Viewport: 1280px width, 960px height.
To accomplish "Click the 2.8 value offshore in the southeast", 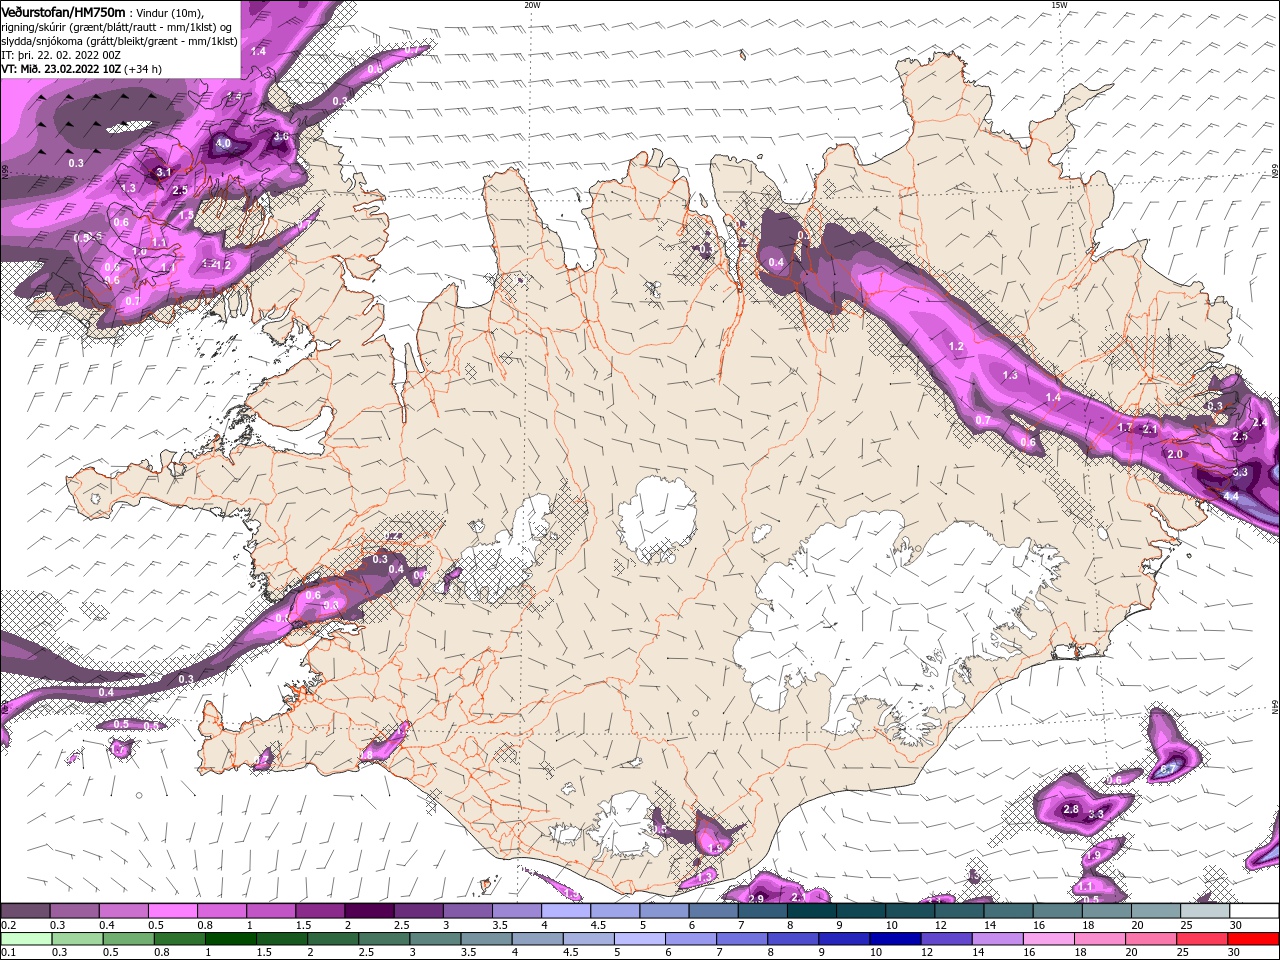I will [x=1071, y=809].
